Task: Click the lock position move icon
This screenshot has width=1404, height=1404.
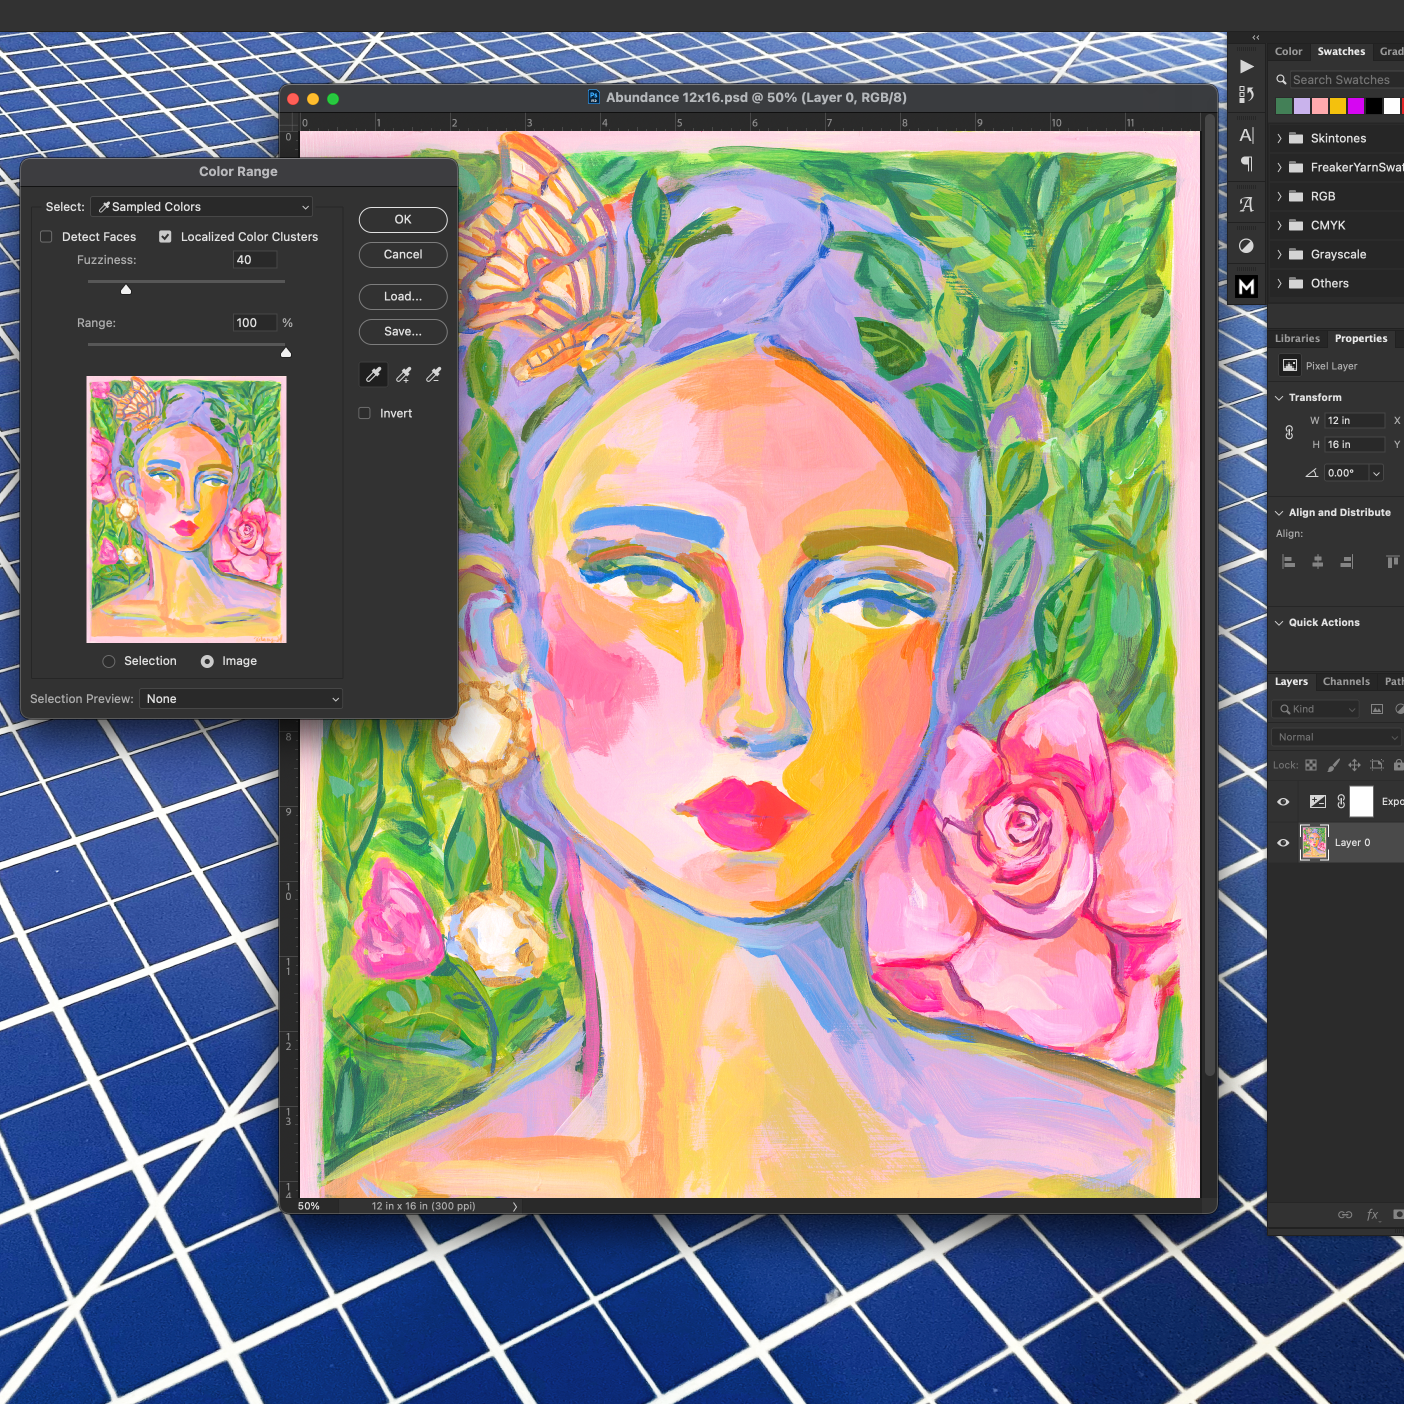Action: pyautogui.click(x=1354, y=765)
